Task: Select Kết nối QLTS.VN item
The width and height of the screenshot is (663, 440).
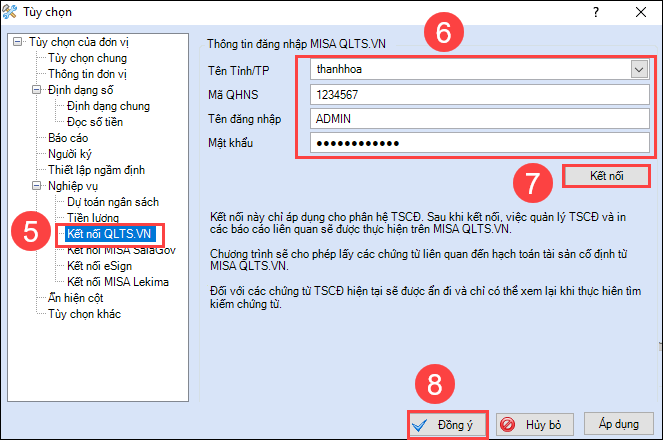Action: (110, 234)
